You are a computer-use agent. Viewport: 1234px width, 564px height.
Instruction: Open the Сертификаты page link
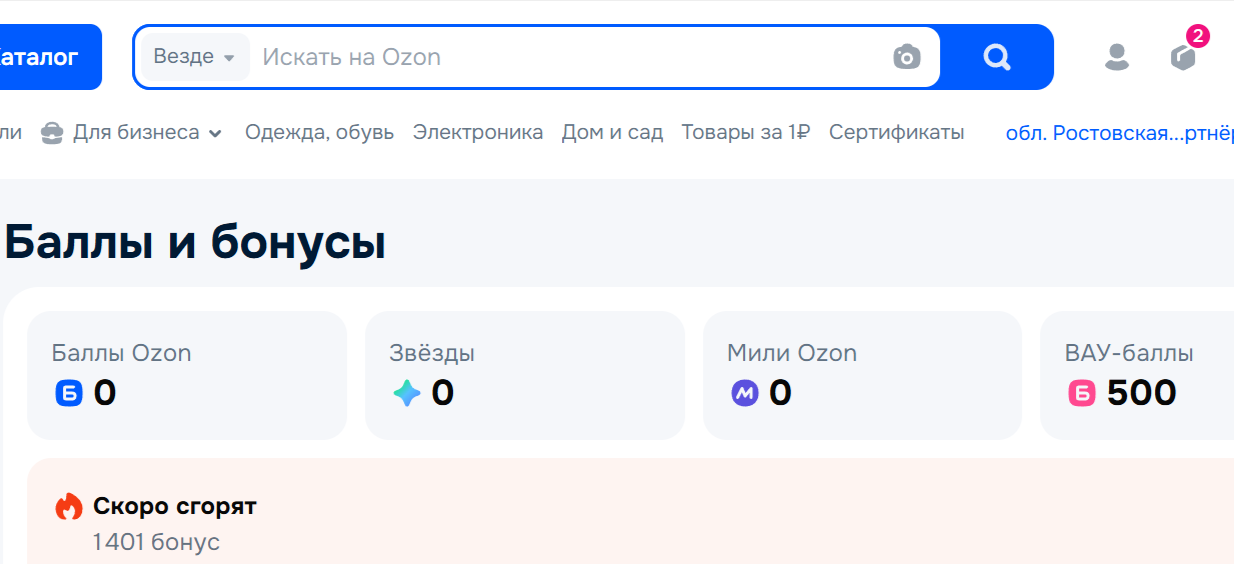[896, 132]
